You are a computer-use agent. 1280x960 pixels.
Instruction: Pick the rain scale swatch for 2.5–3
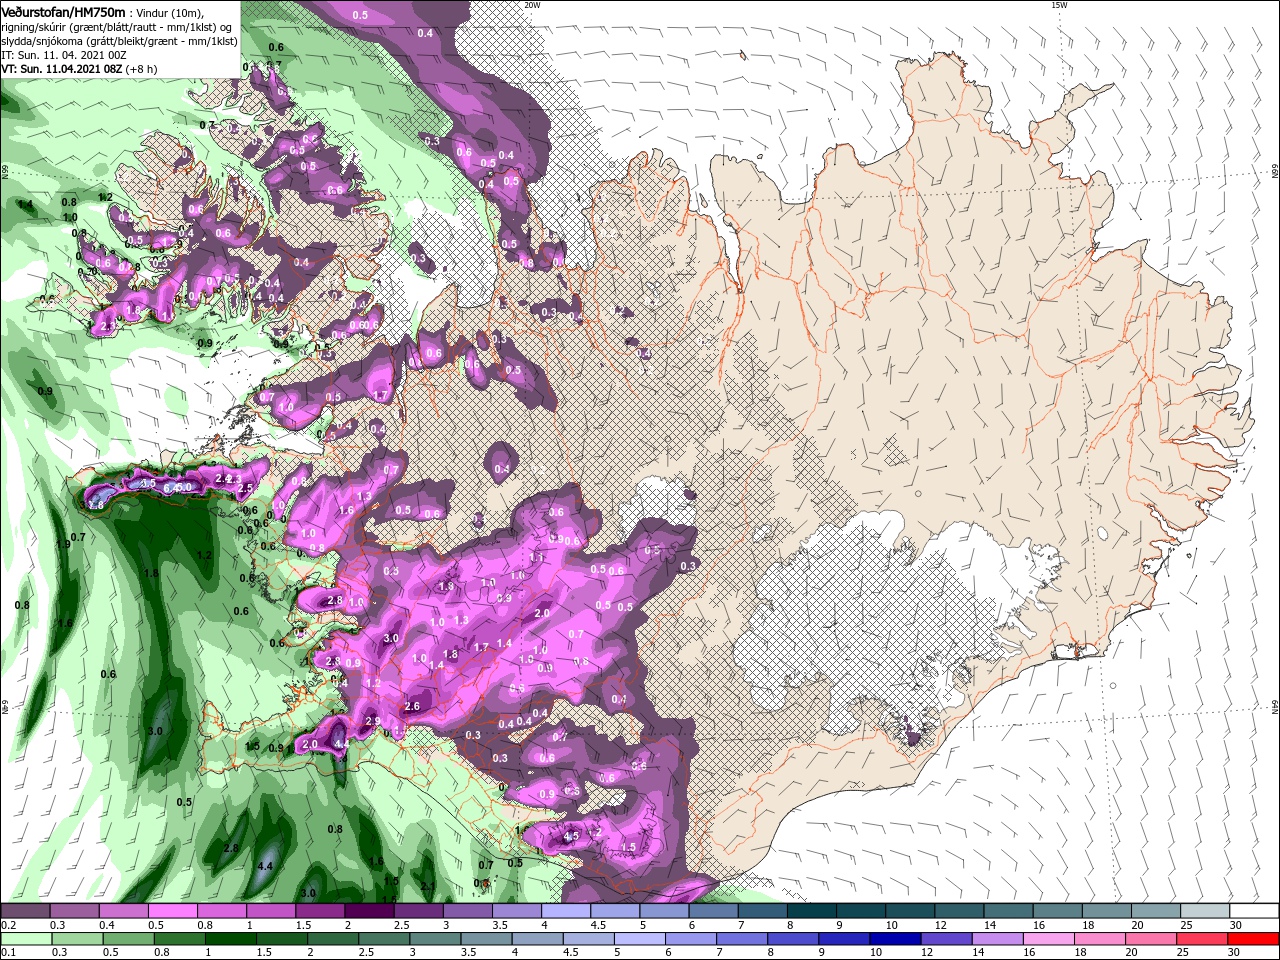click(x=384, y=939)
